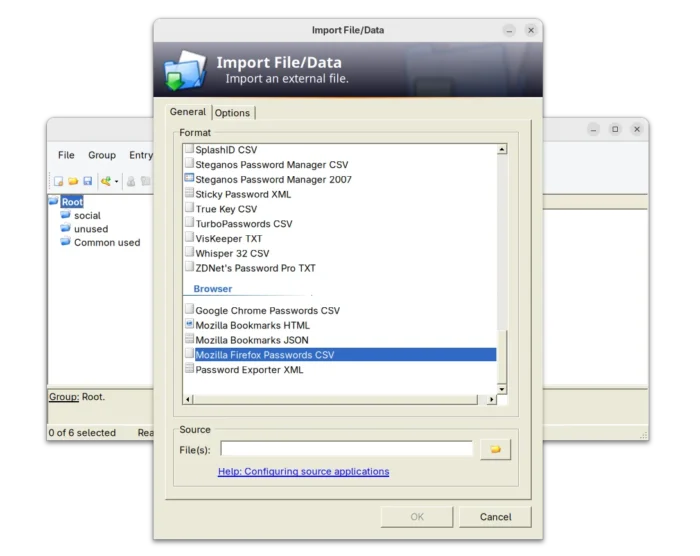The height and width of the screenshot is (556, 700).
Task: Choose Google Chrome Passwords CSV format
Action: [267, 310]
